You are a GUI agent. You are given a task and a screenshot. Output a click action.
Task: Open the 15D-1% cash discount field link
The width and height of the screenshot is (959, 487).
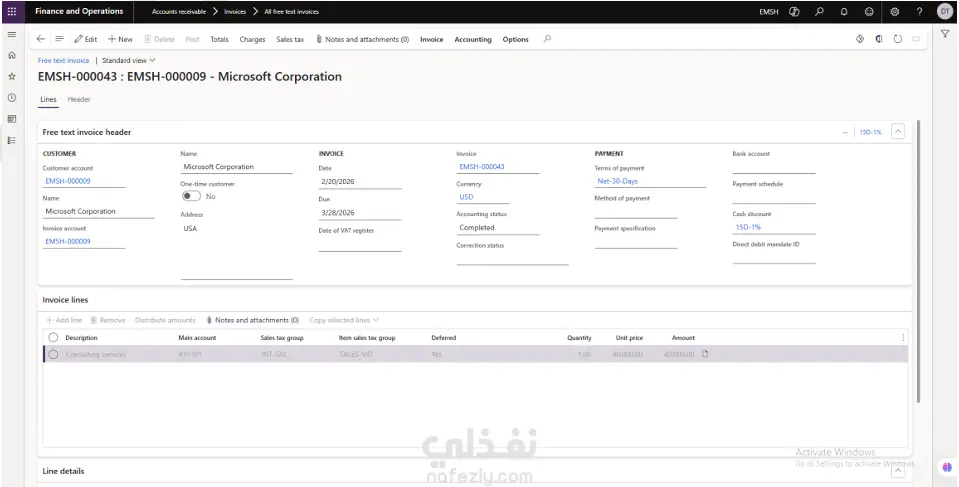coord(748,227)
